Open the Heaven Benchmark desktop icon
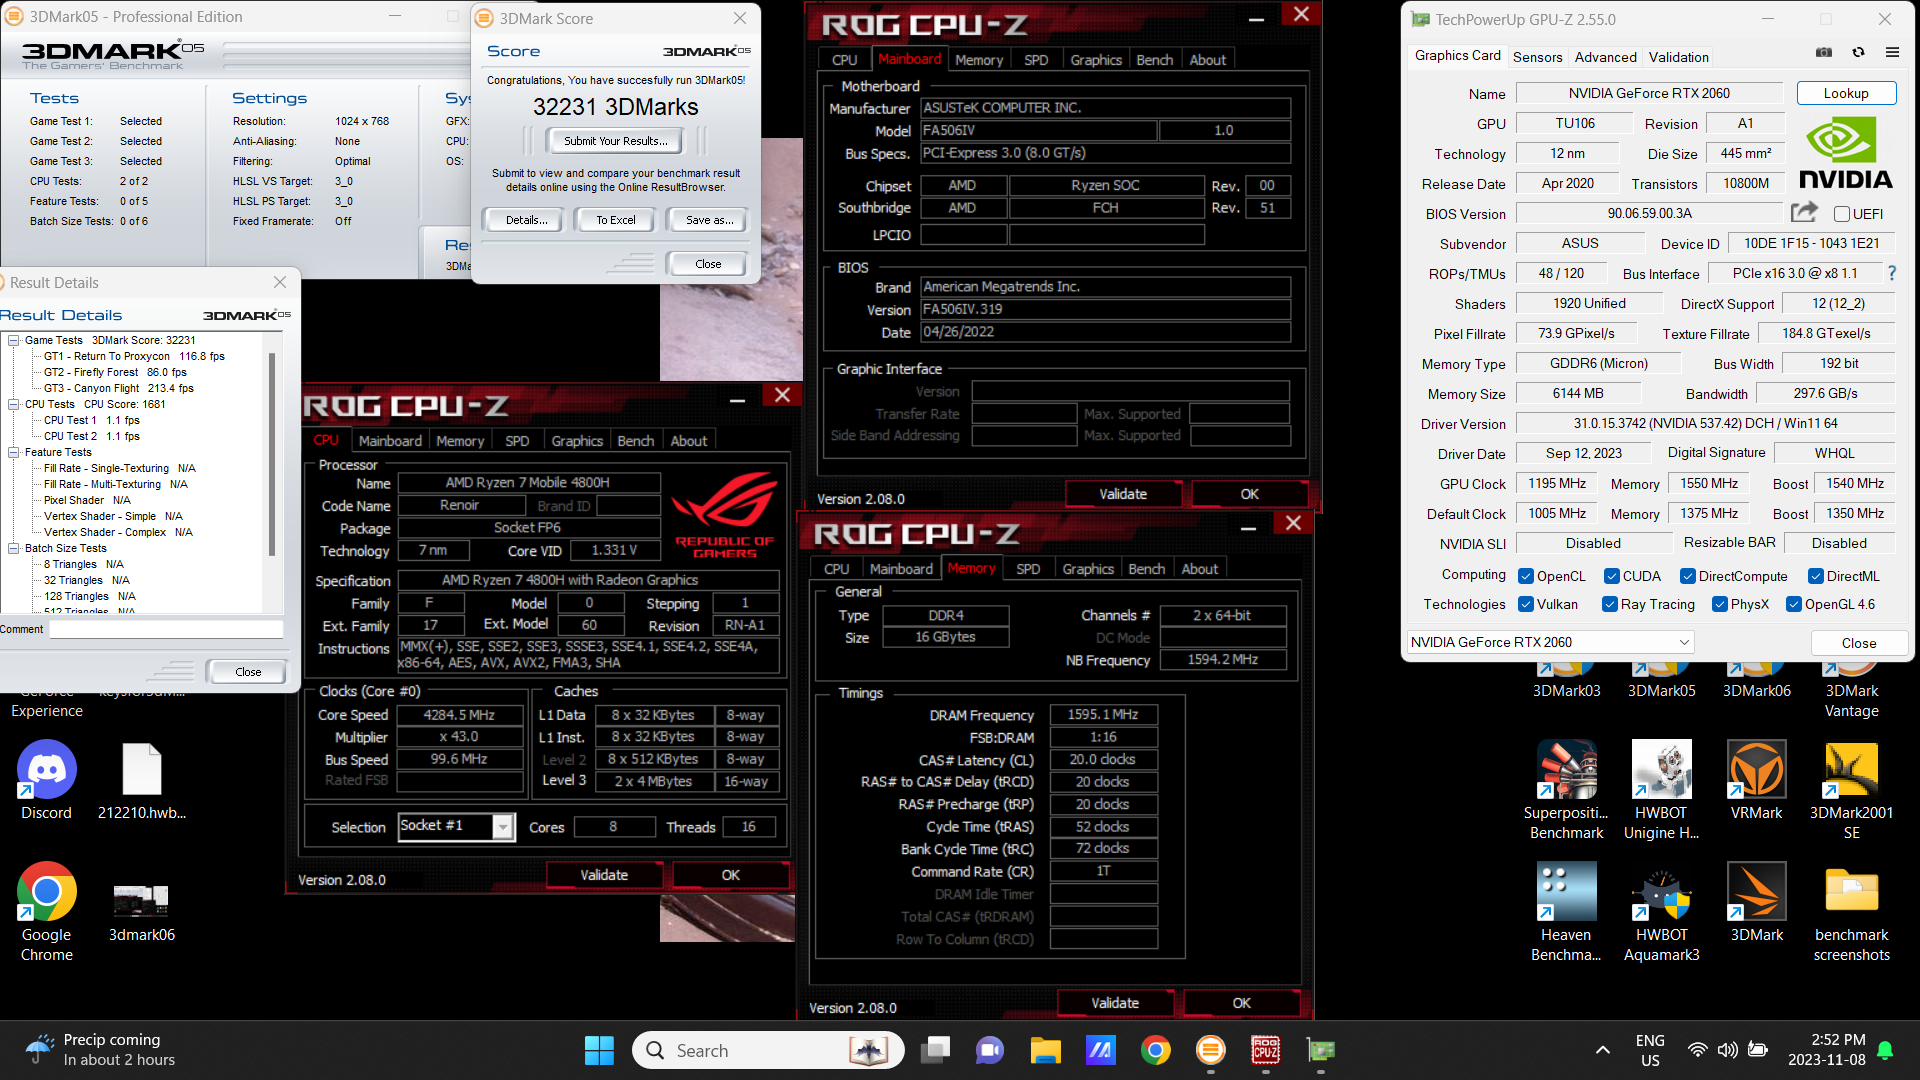This screenshot has width=1920, height=1080. (x=1566, y=912)
